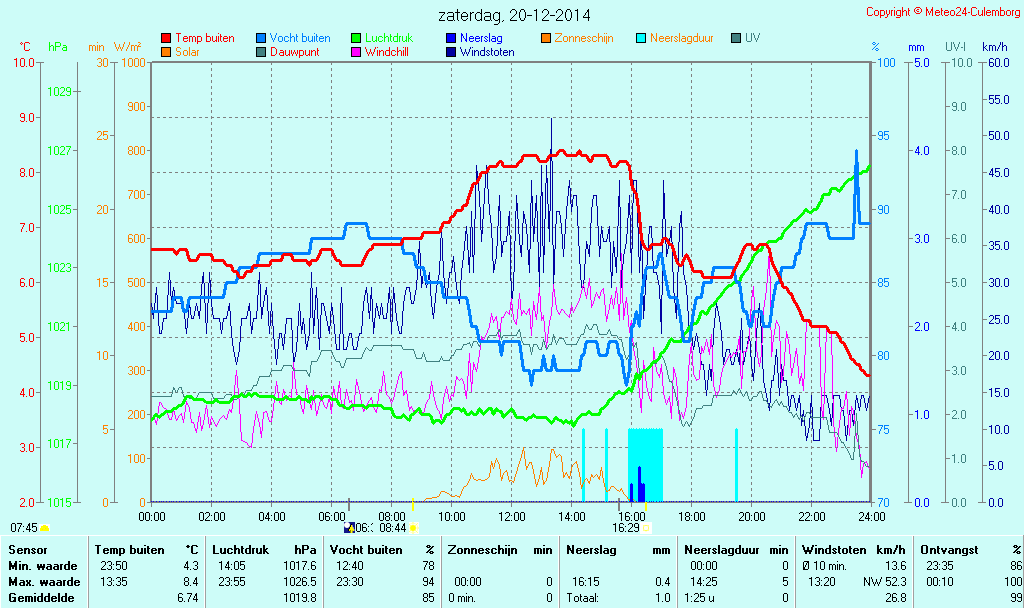The image size is (1026, 608).
Task: Click the sun icon beside 08:44
Action: coord(414,527)
